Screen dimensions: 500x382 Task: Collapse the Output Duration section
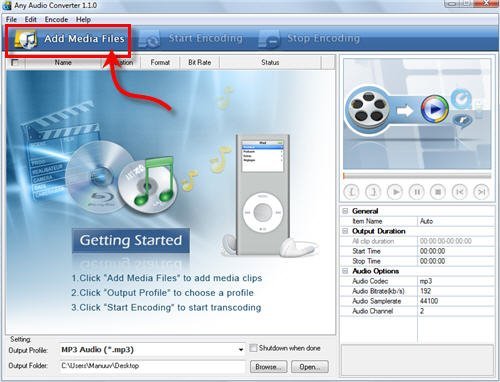345,231
